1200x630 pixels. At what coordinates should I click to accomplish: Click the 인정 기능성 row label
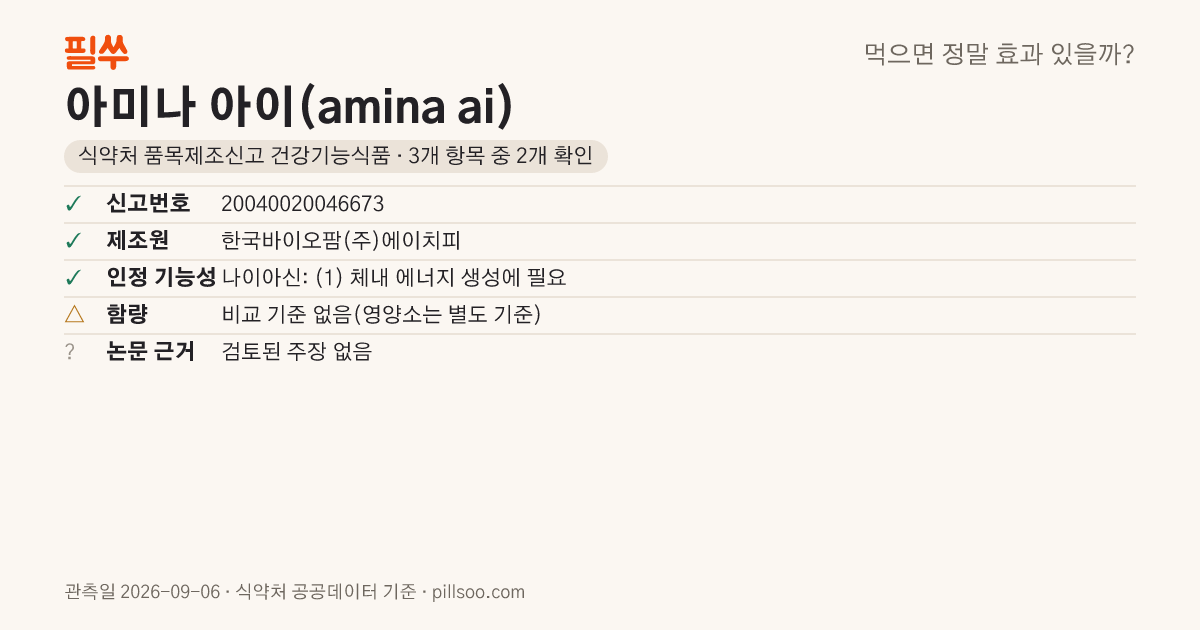161,278
